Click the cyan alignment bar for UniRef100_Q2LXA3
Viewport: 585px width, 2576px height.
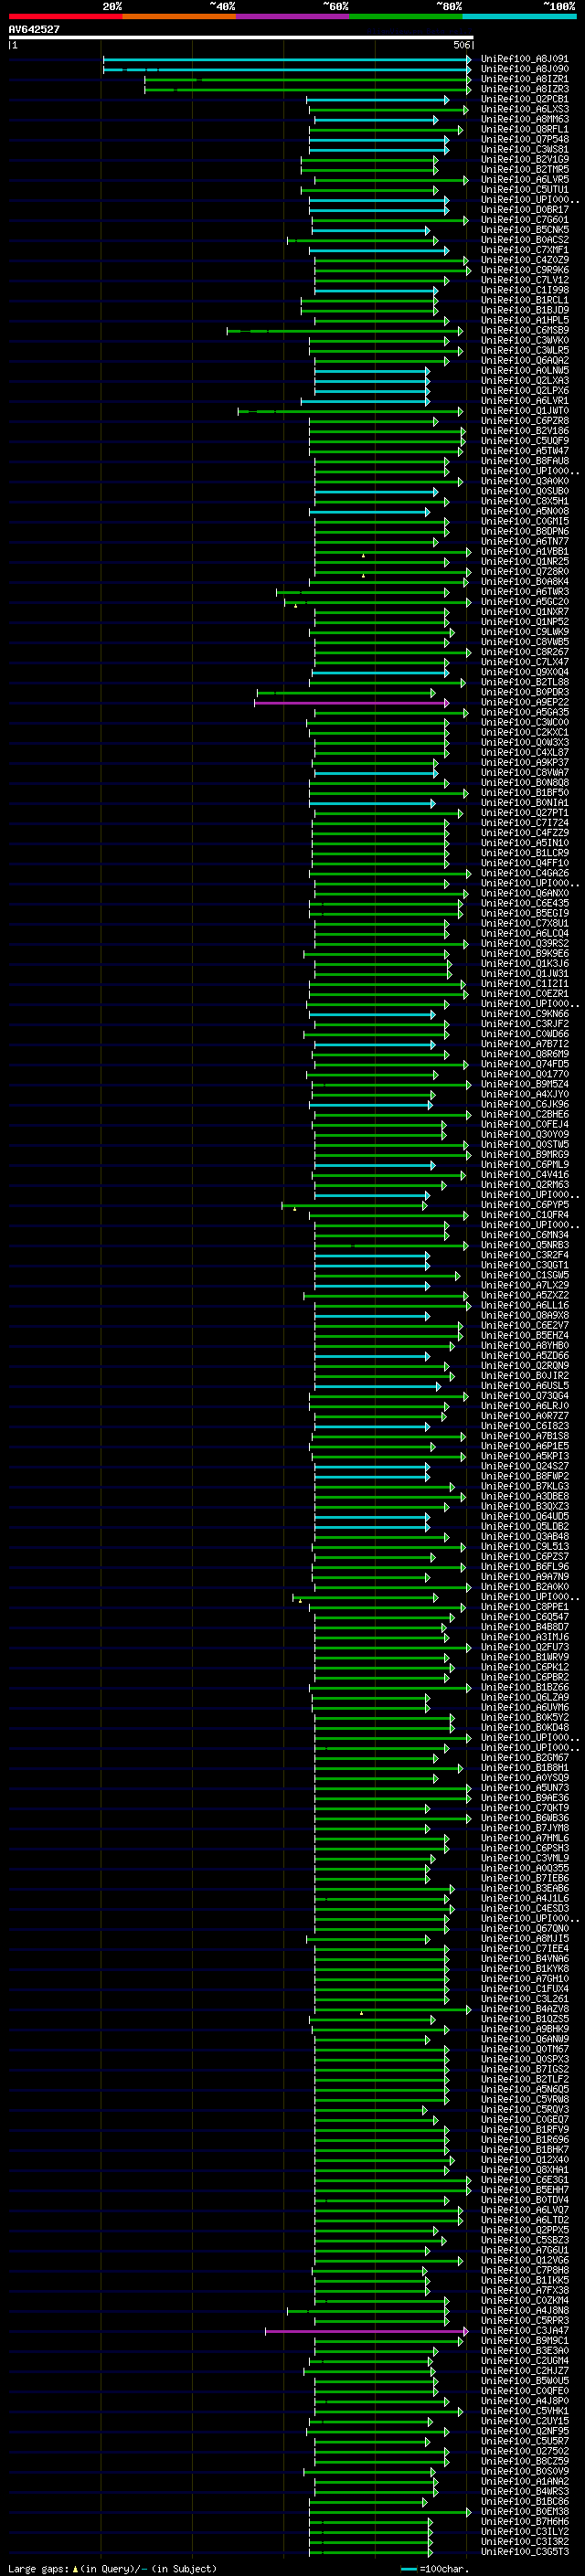(x=372, y=381)
